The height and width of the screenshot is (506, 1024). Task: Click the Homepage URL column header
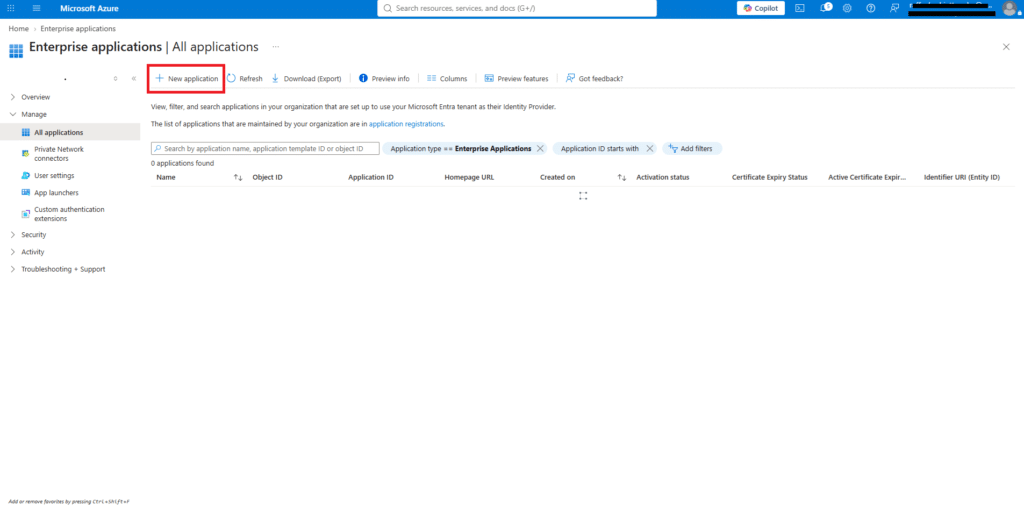[x=469, y=178]
